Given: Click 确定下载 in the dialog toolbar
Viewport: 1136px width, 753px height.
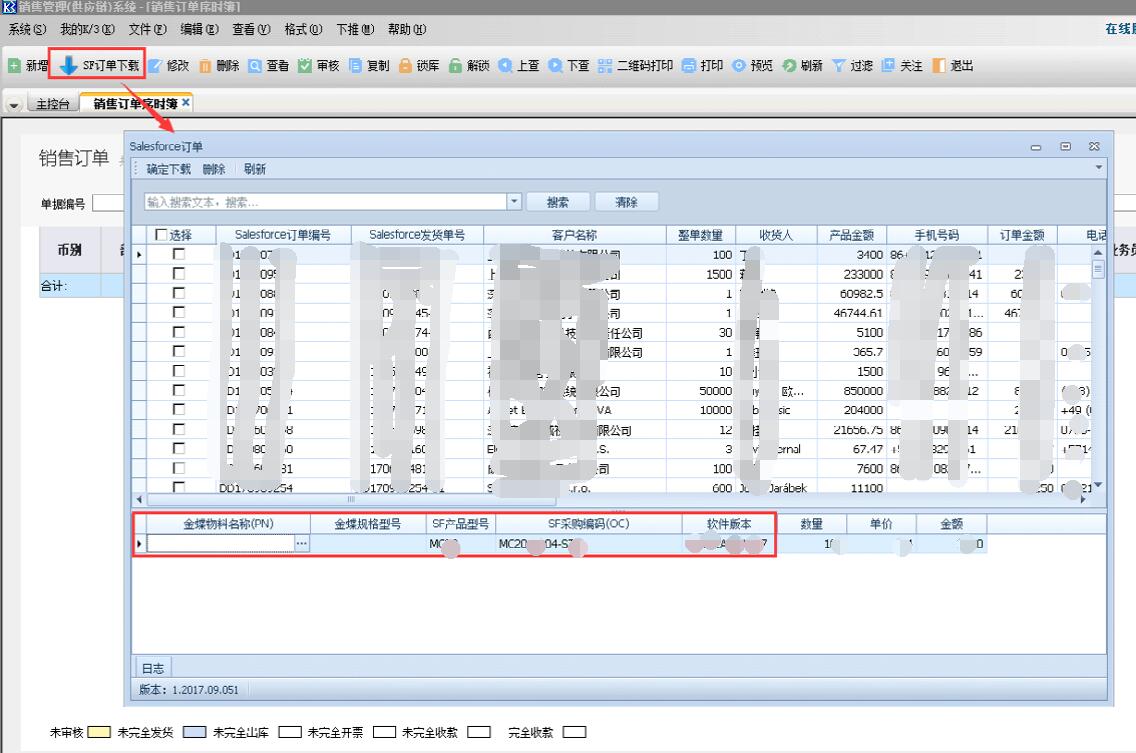Looking at the screenshot, I should point(168,169).
